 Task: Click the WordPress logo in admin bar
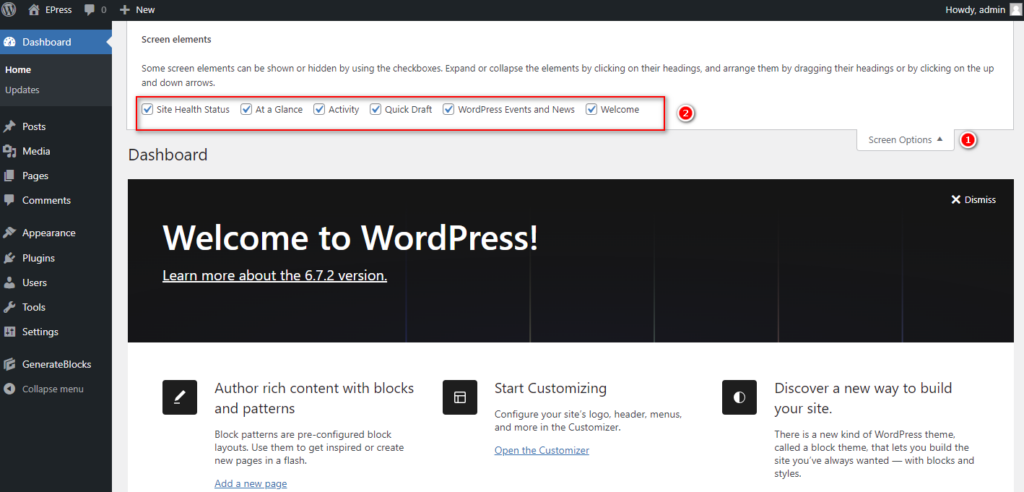click(9, 10)
